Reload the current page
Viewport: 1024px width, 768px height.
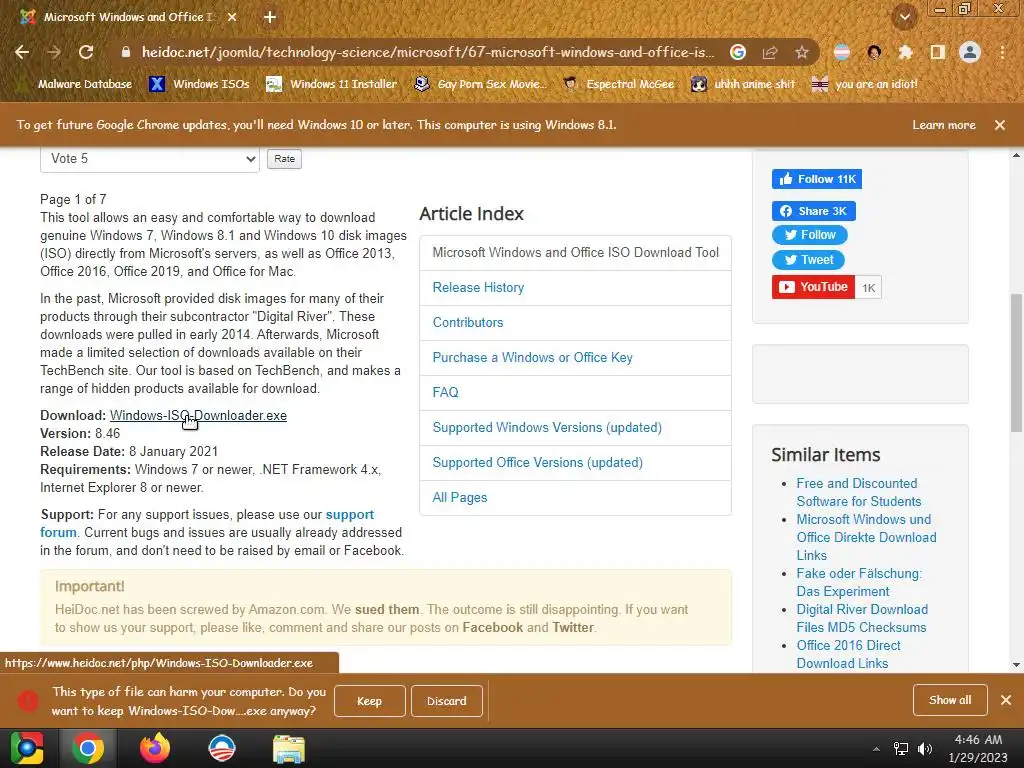(x=86, y=52)
